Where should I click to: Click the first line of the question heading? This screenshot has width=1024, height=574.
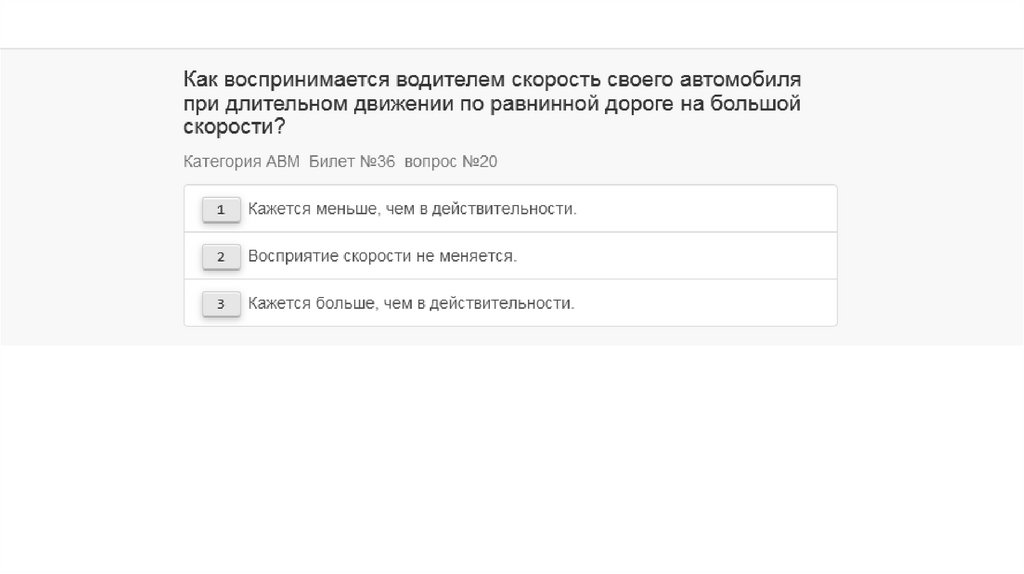point(493,79)
